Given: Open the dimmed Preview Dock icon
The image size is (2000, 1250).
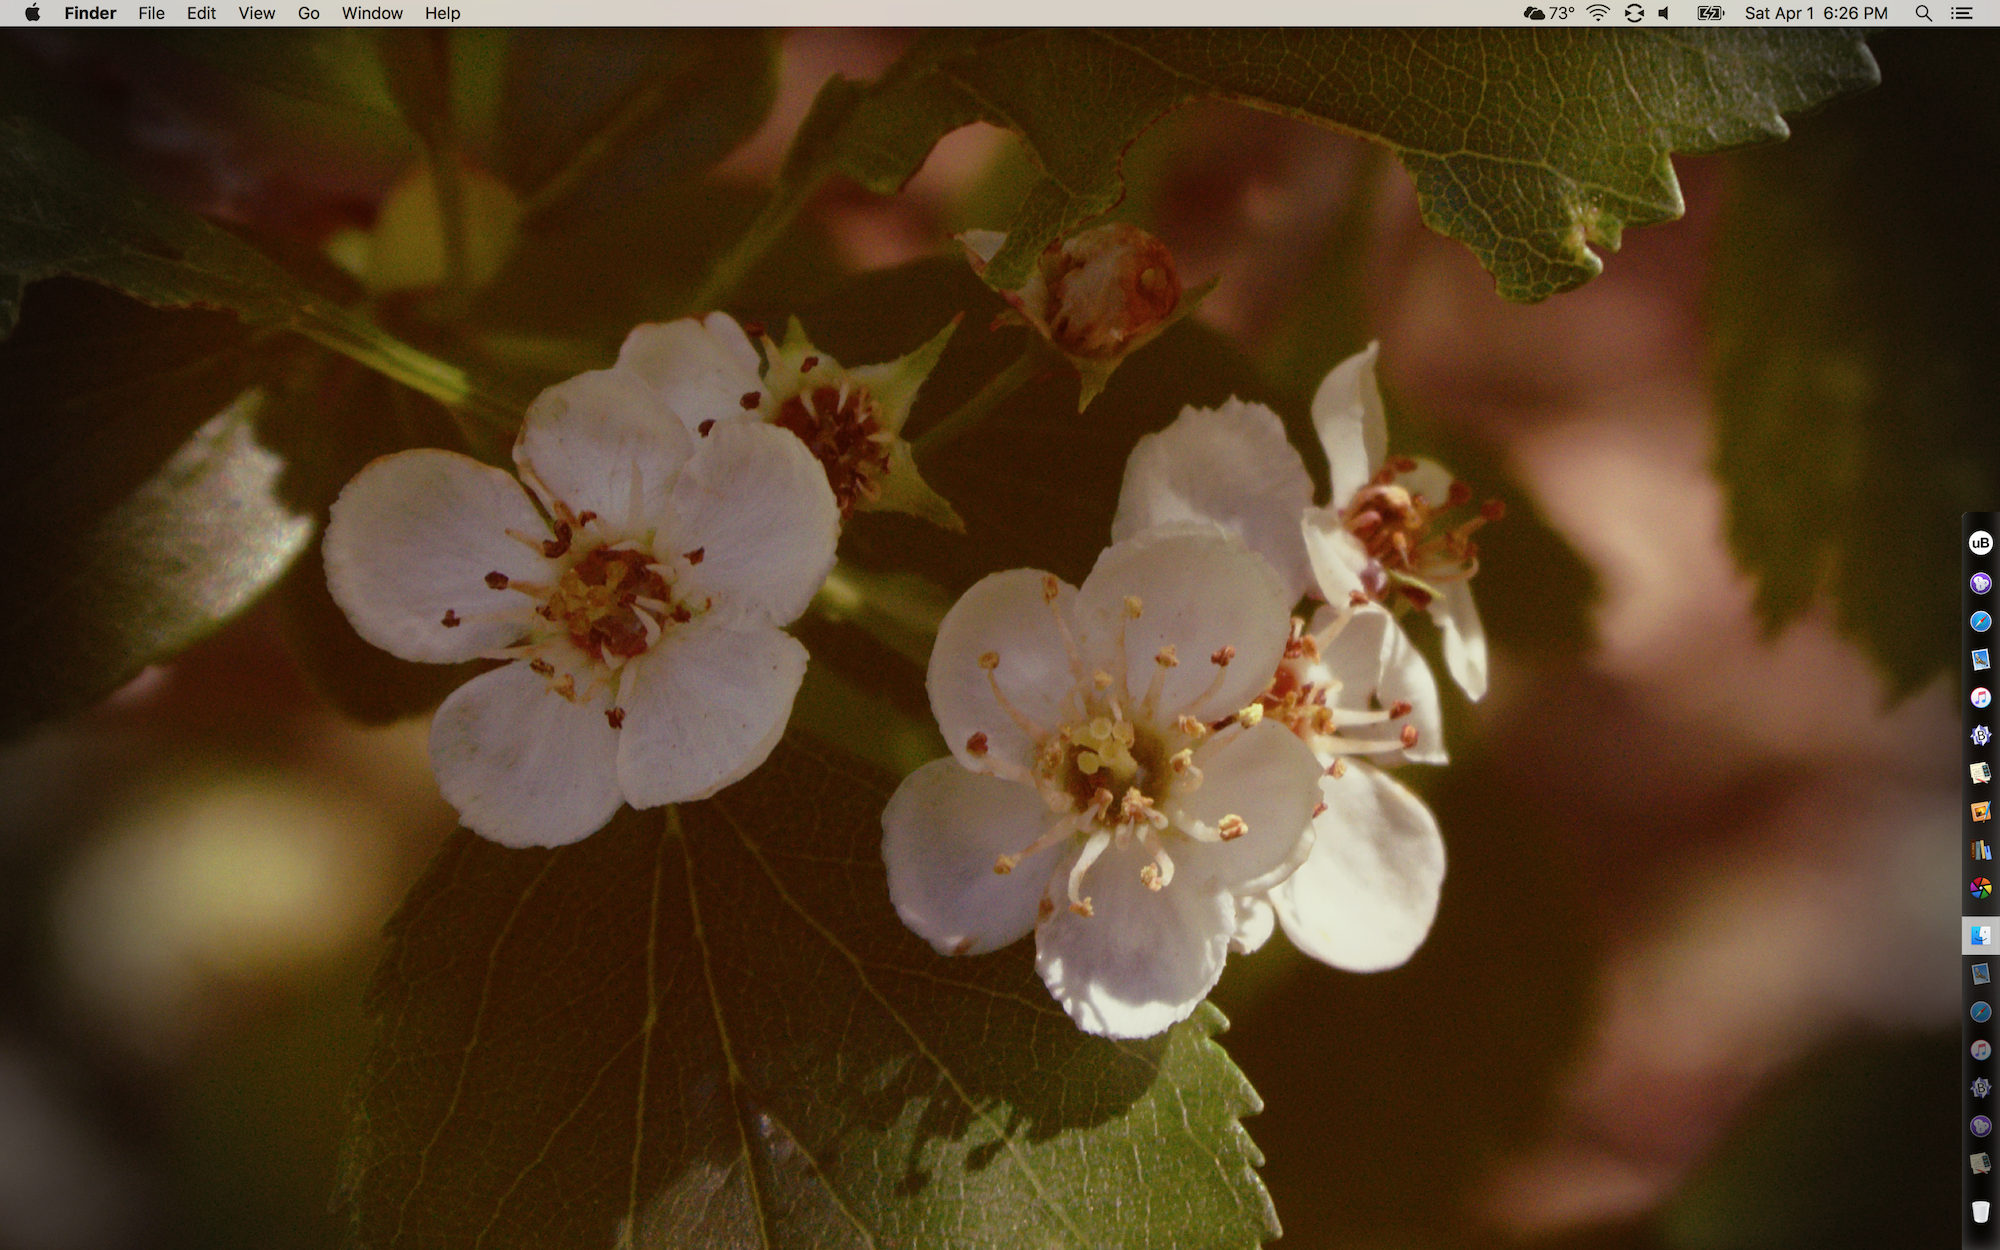Looking at the screenshot, I should tap(1980, 973).
